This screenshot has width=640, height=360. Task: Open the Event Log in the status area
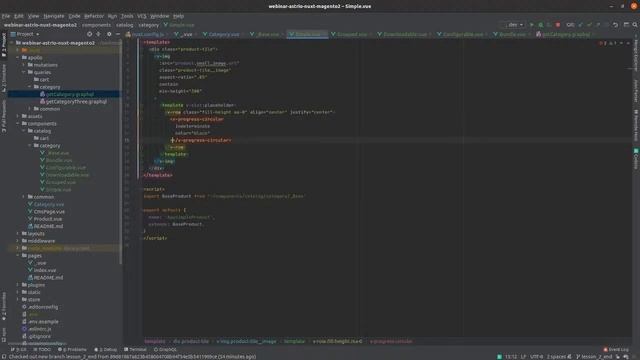(x=616, y=350)
